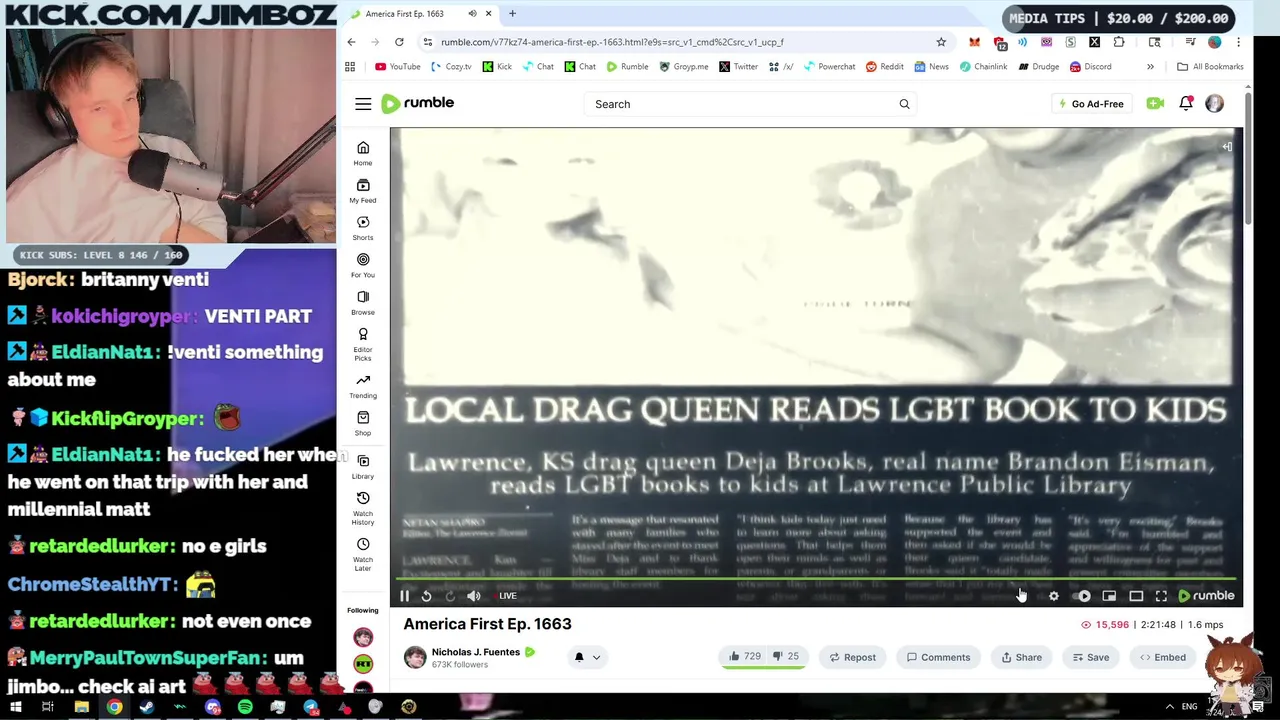1280x720 pixels.
Task: Reload the page in Chrome
Action: (x=399, y=42)
